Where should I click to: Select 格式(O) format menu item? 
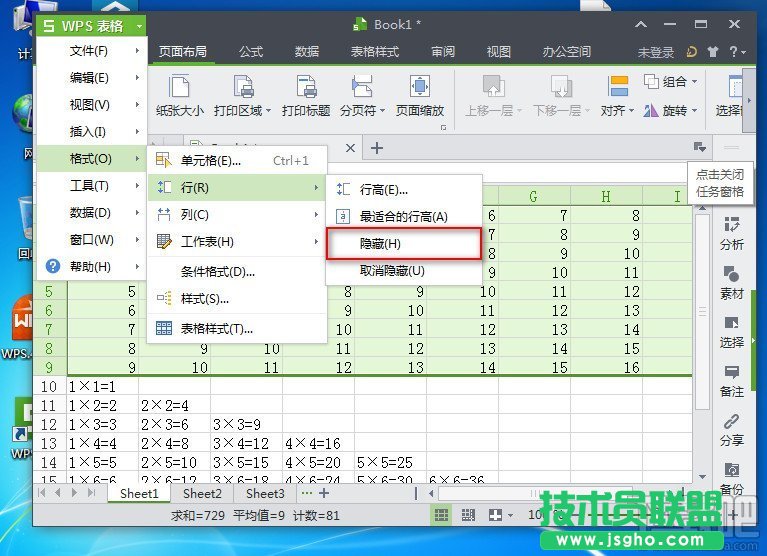pyautogui.click(x=92, y=158)
